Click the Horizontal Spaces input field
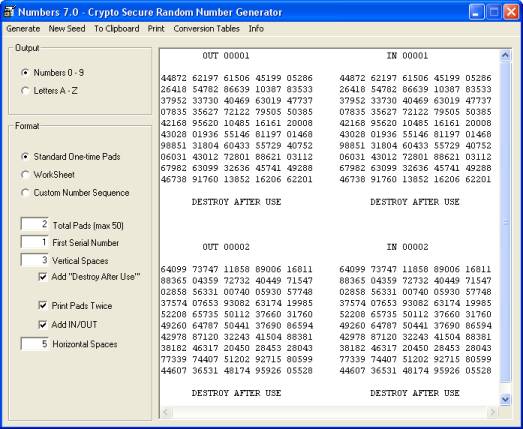The height and width of the screenshot is (429, 523). 35,344
